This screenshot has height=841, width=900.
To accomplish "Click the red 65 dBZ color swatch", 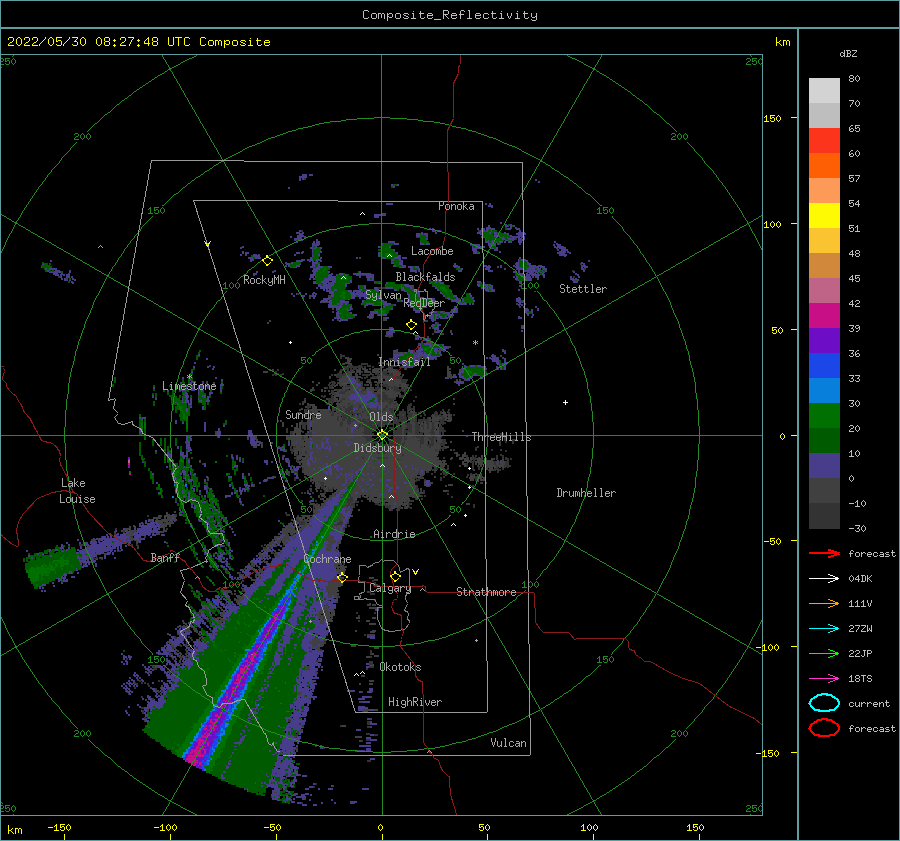I will tap(824, 141).
